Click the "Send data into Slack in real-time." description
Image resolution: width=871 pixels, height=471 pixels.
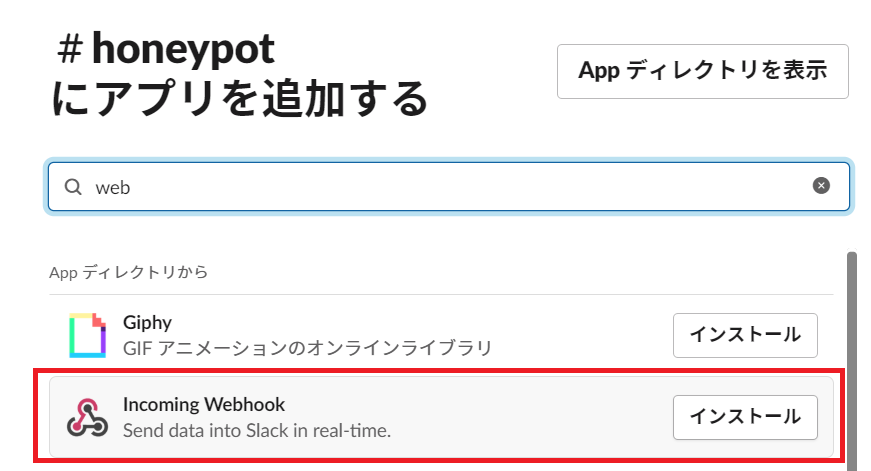pos(256,431)
